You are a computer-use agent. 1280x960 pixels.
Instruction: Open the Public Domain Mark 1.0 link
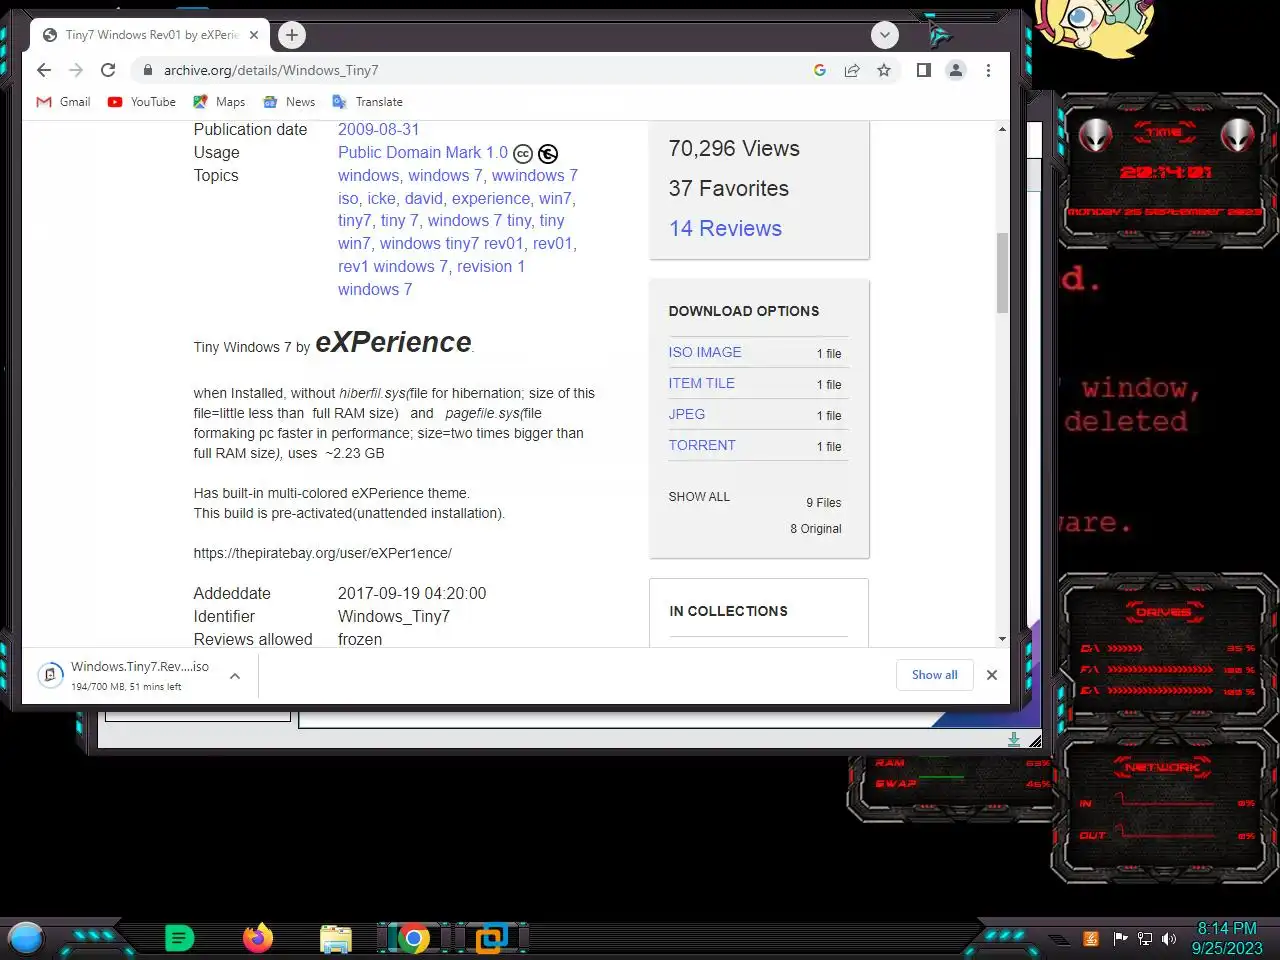tap(423, 152)
